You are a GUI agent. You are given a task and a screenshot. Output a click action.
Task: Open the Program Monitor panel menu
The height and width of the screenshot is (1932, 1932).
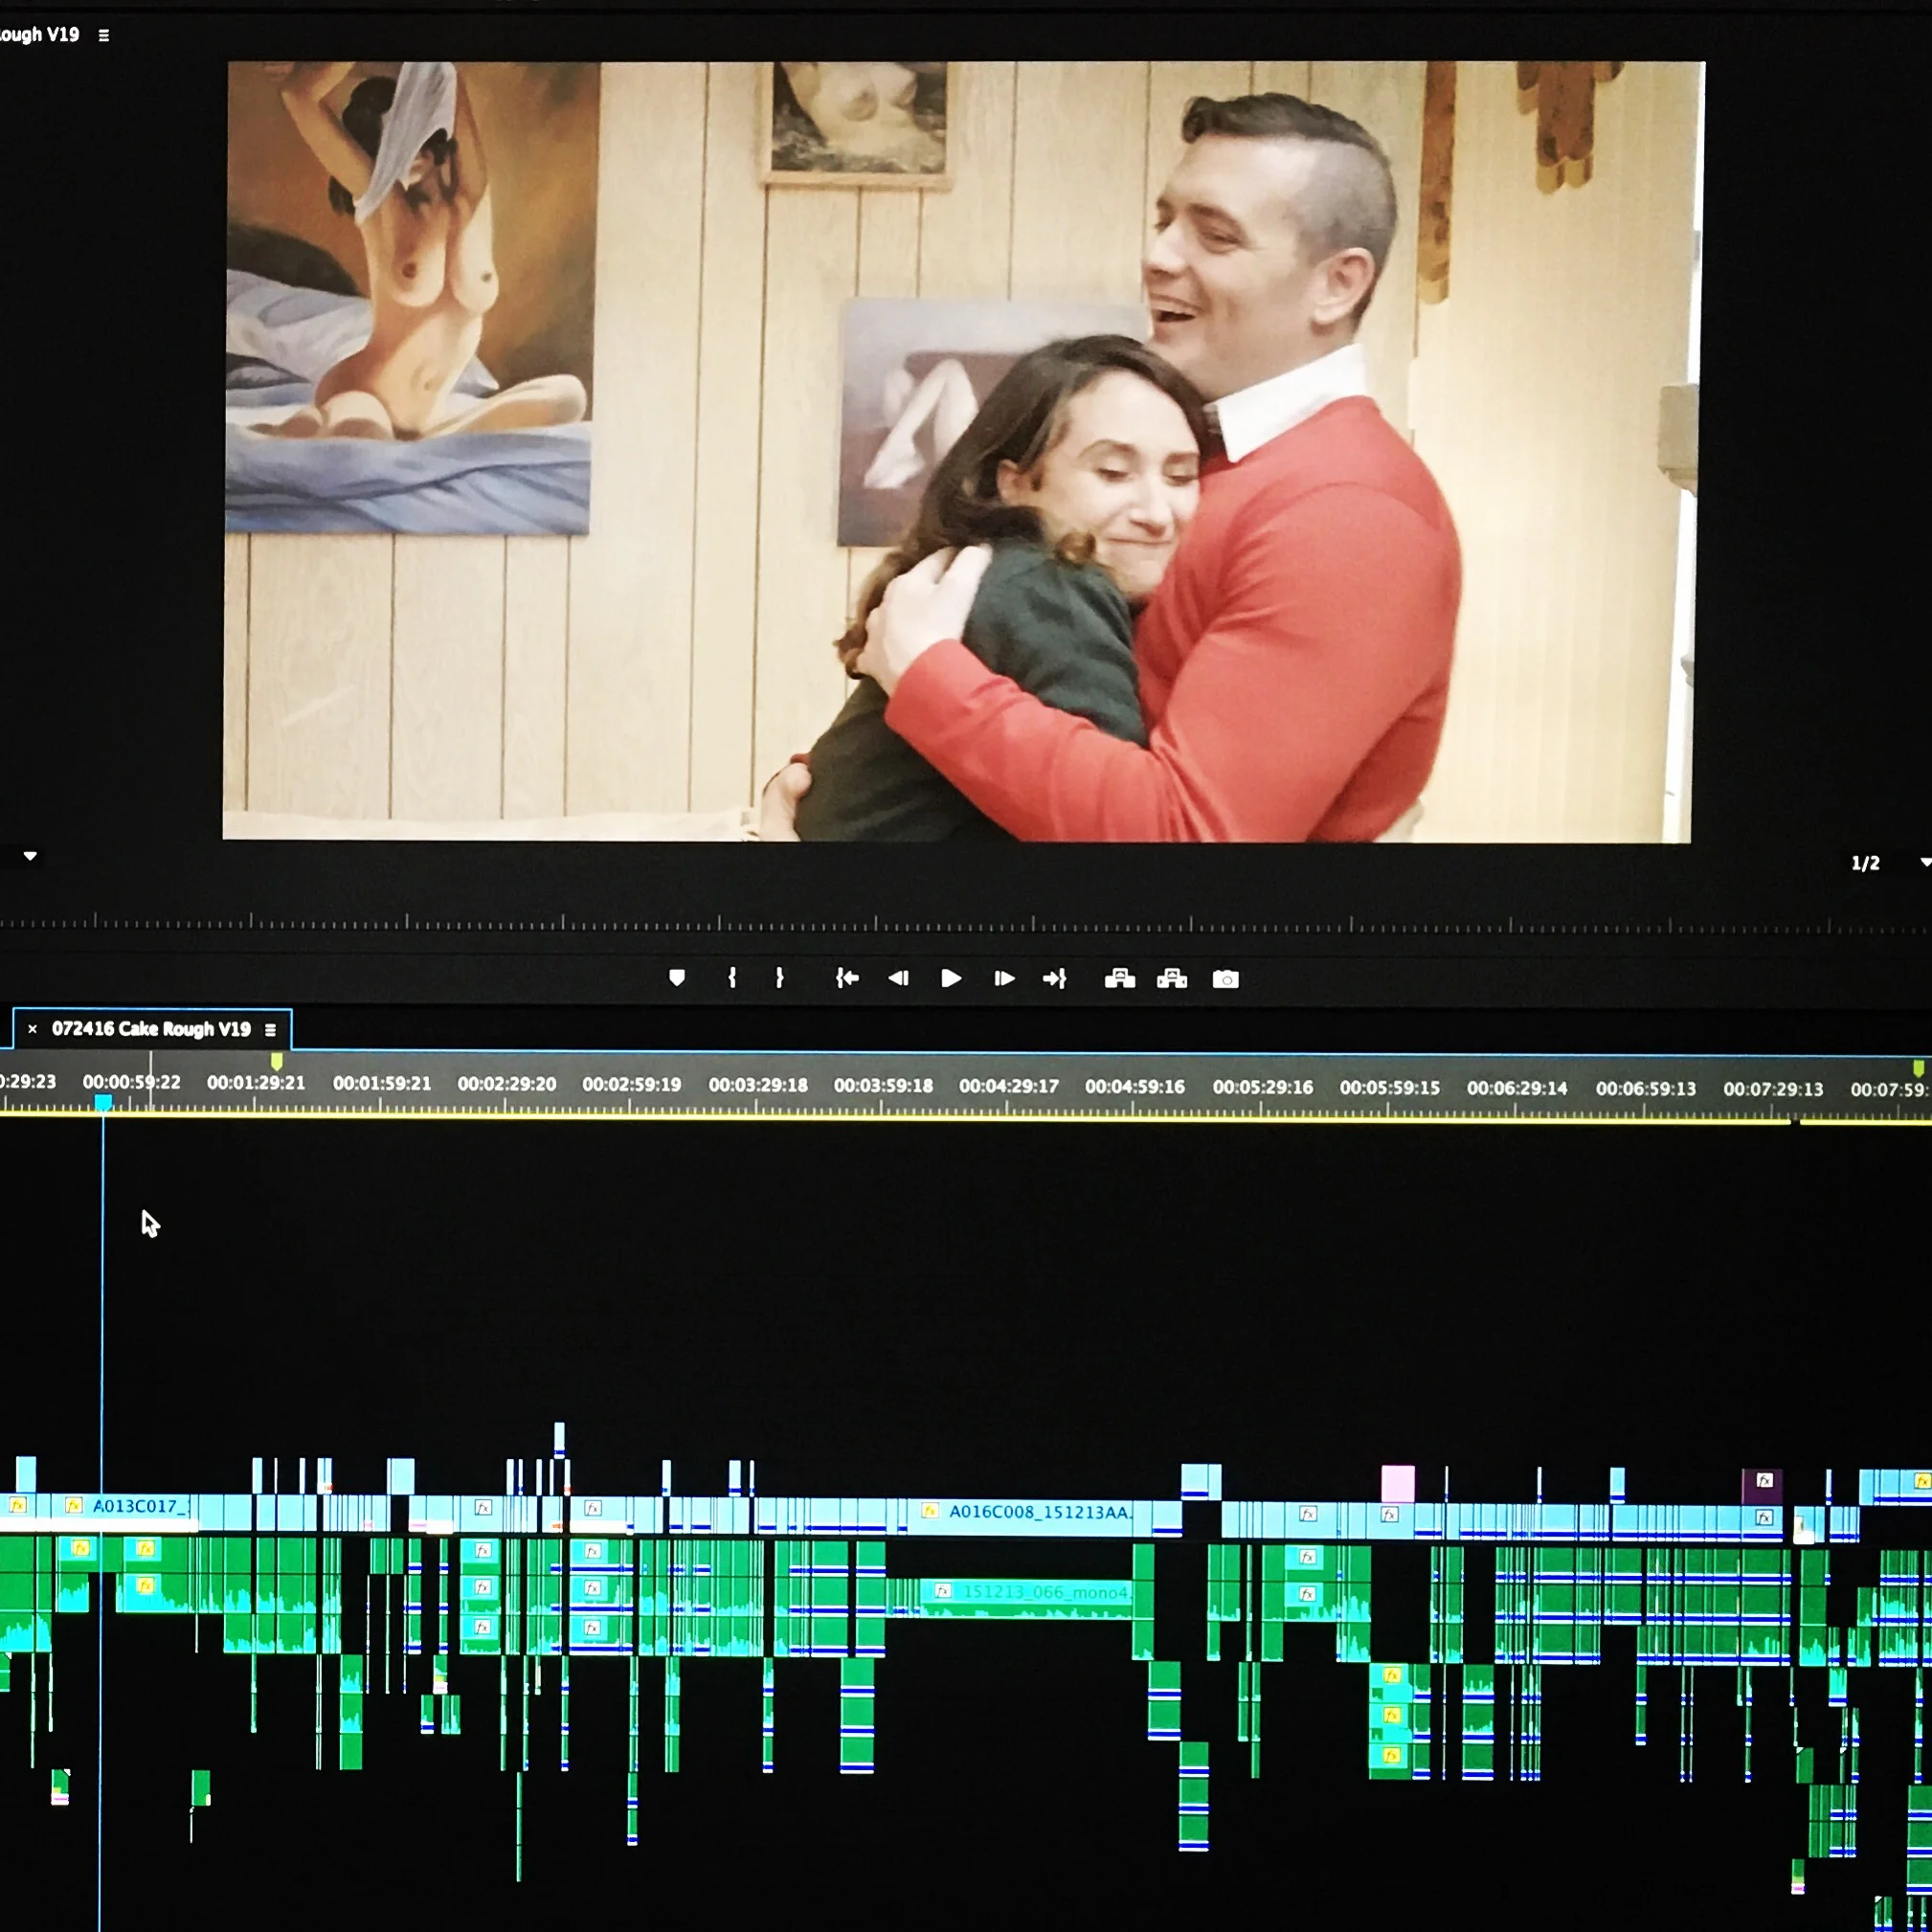pos(104,35)
